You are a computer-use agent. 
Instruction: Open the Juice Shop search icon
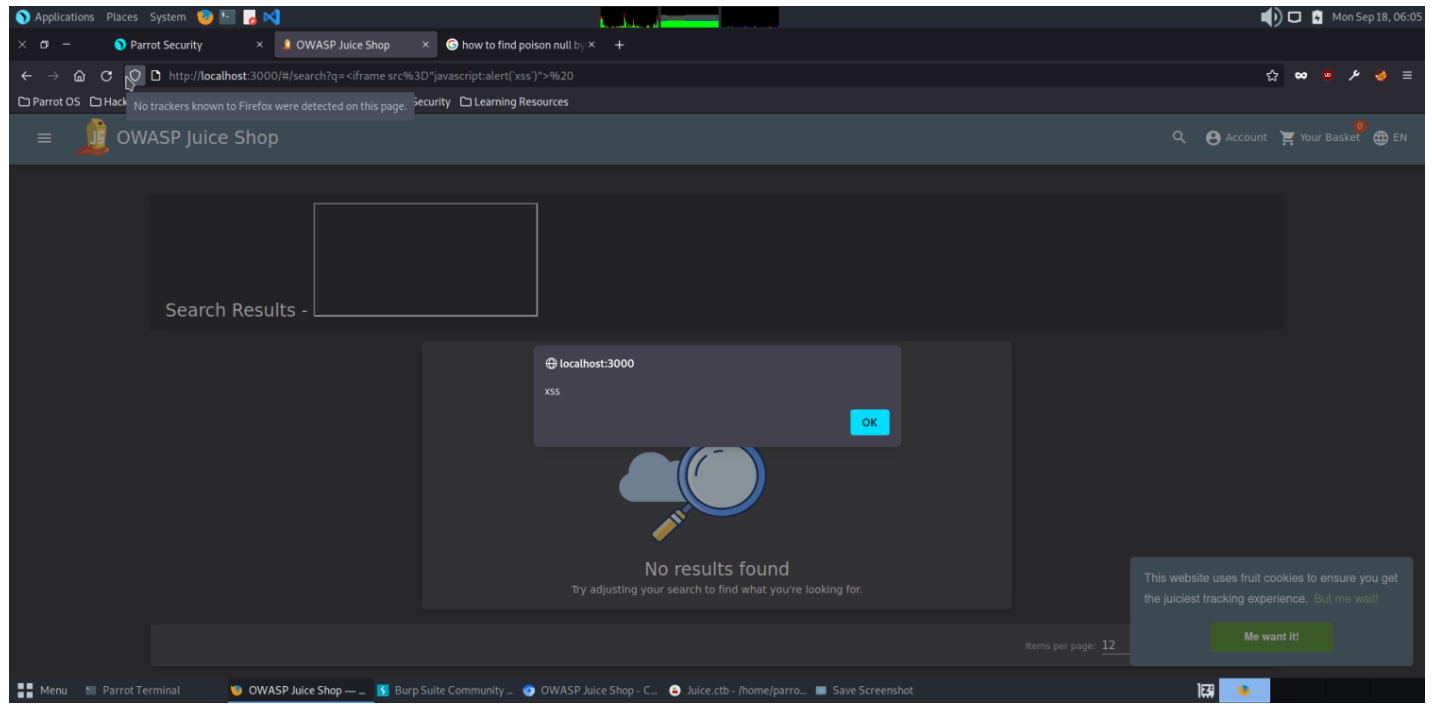point(1179,138)
